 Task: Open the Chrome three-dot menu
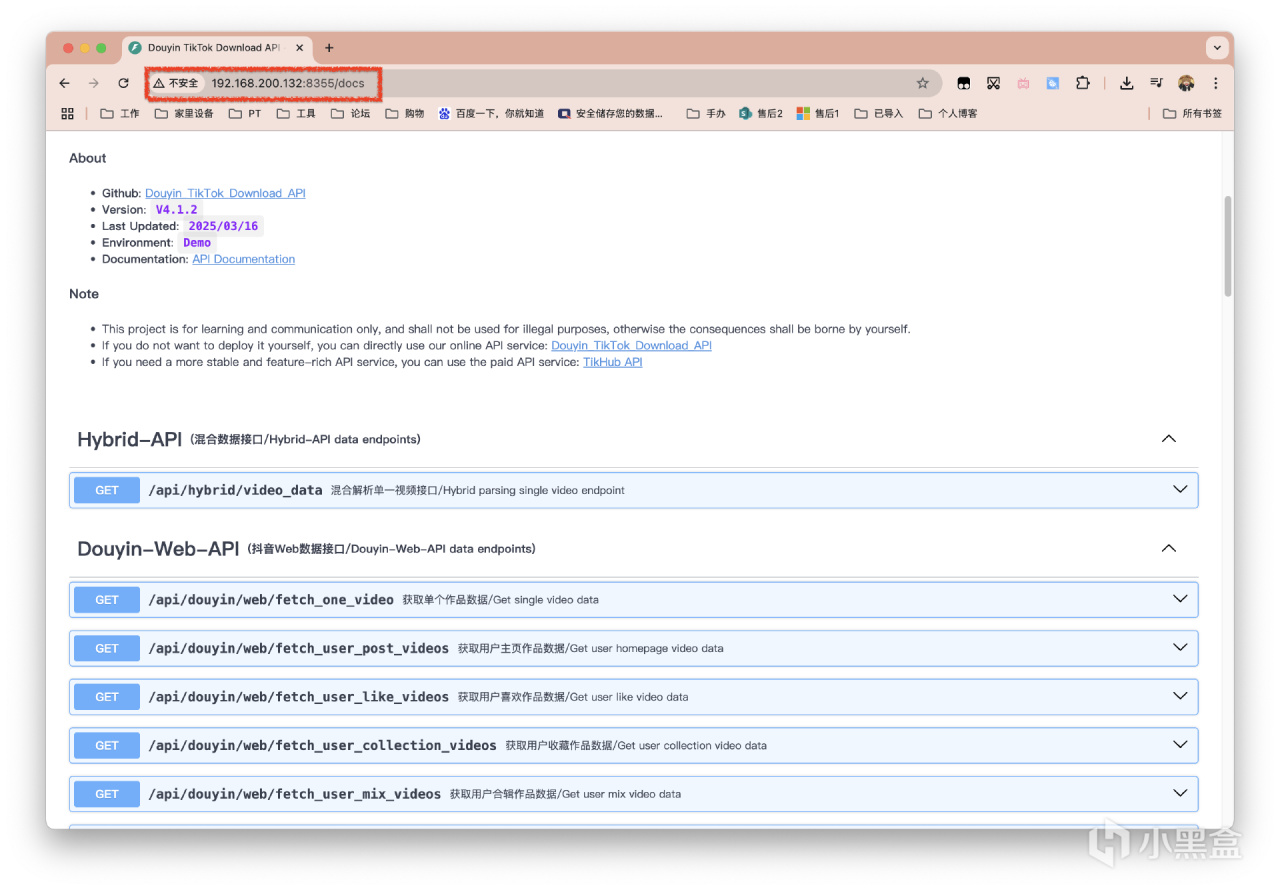(1216, 83)
